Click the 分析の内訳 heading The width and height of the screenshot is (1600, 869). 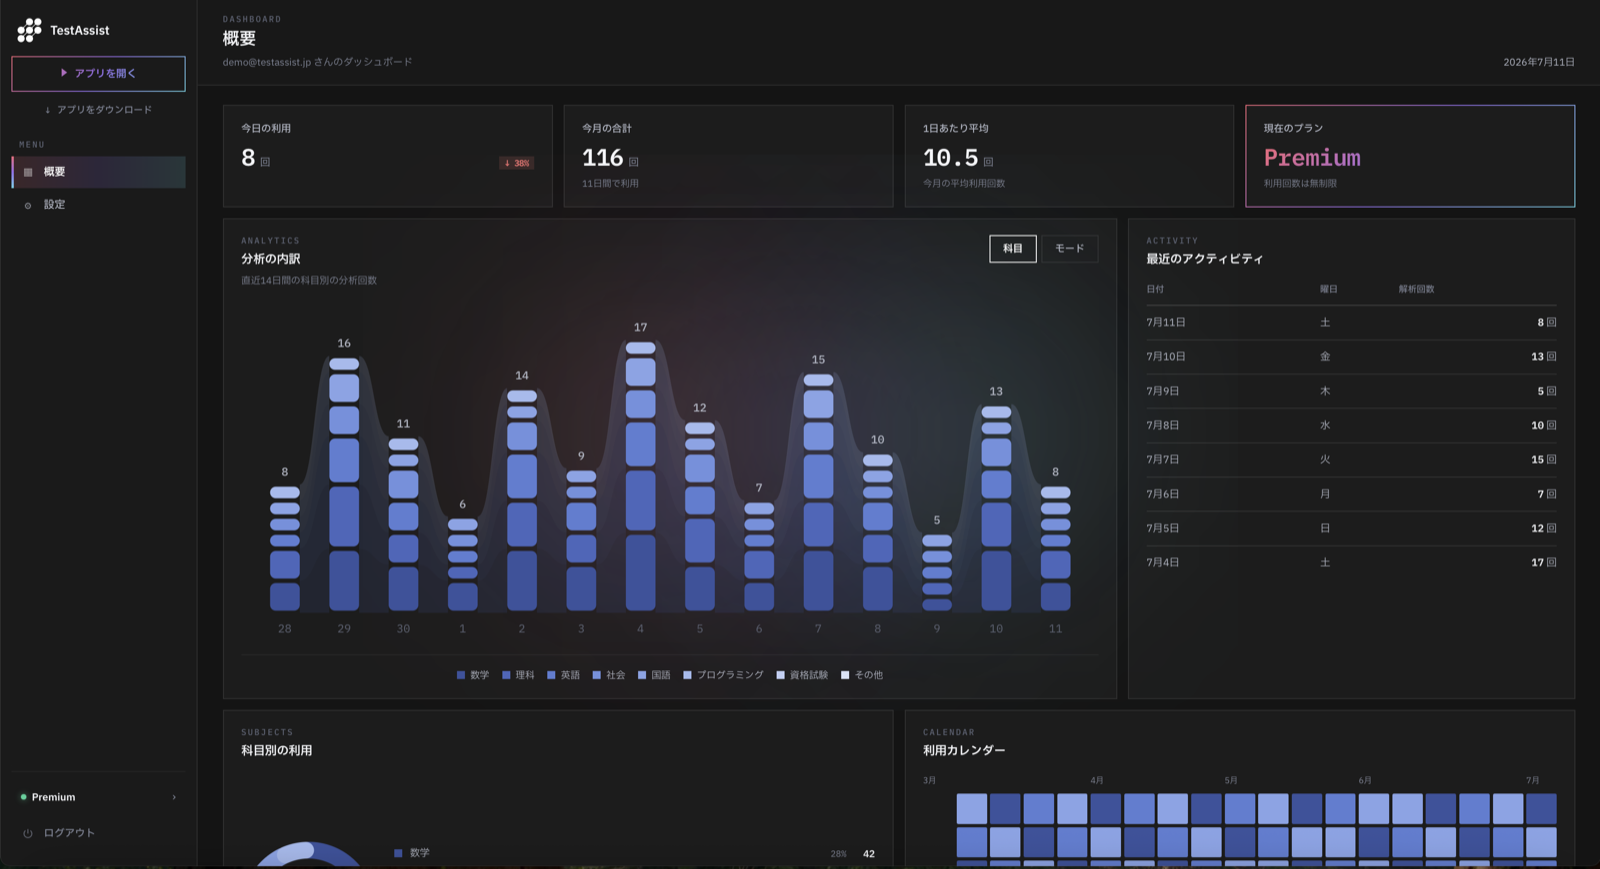click(270, 258)
